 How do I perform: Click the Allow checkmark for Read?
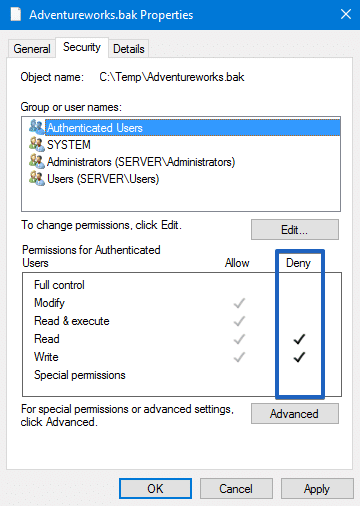click(239, 339)
